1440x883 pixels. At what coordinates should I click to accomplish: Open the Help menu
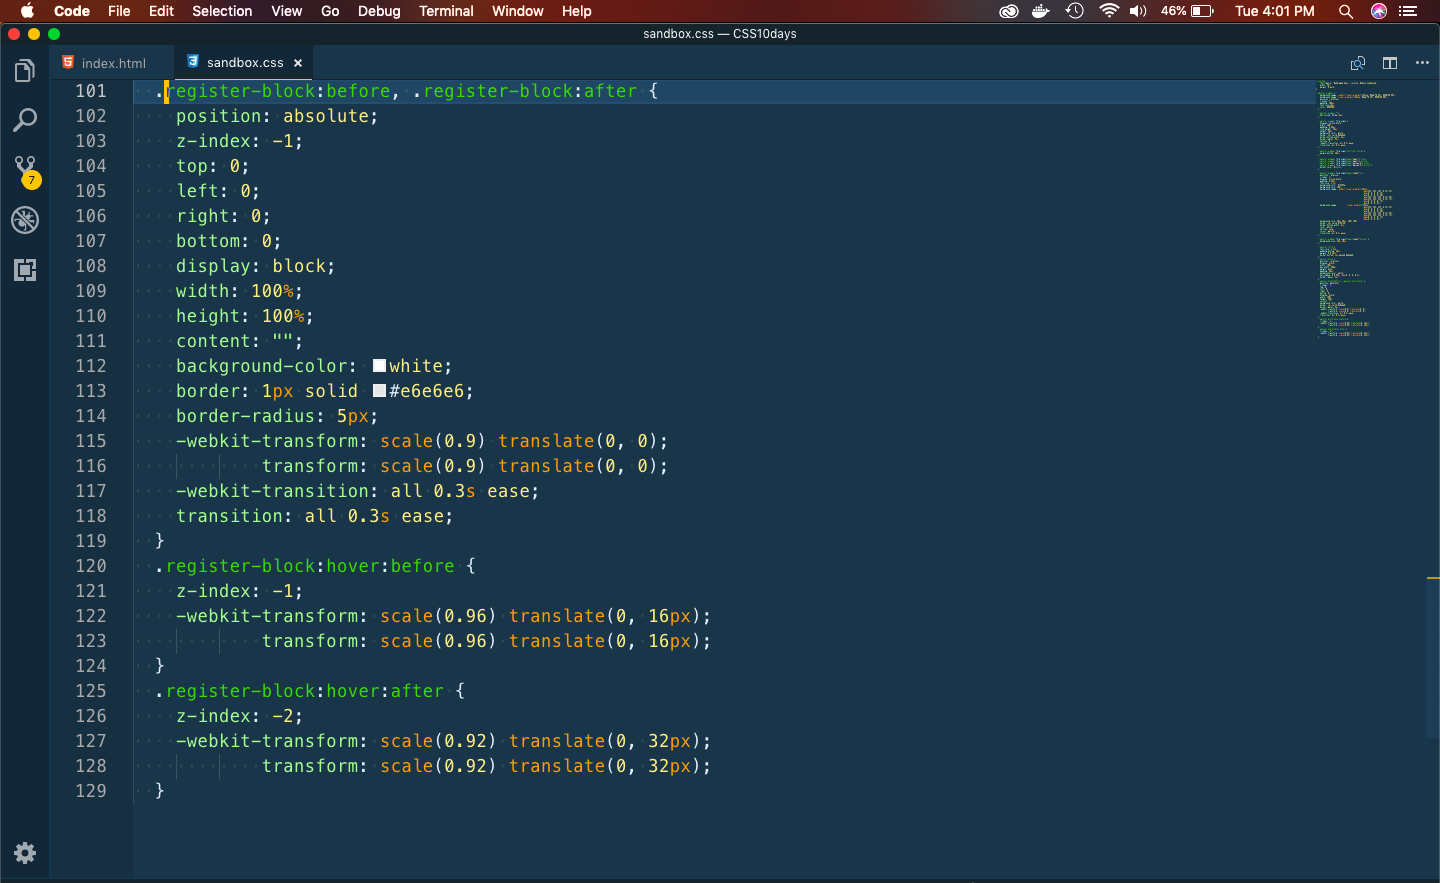click(576, 11)
